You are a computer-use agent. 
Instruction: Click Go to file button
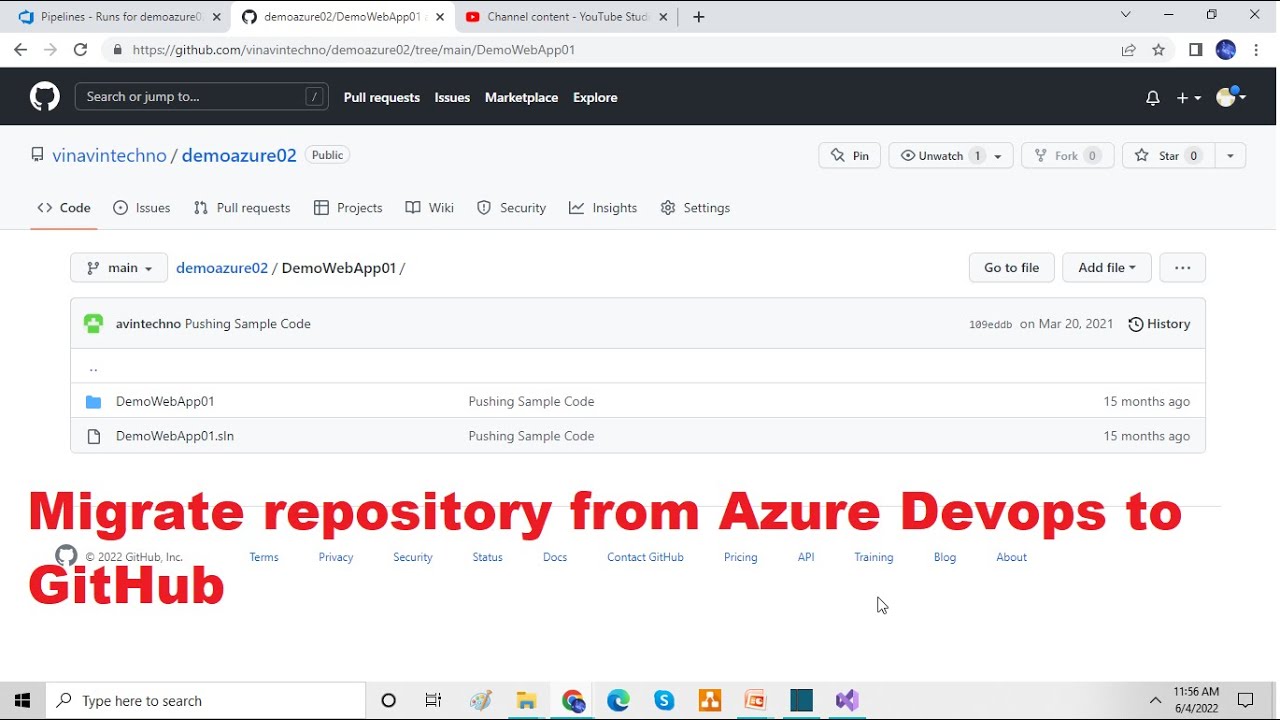tap(1011, 268)
